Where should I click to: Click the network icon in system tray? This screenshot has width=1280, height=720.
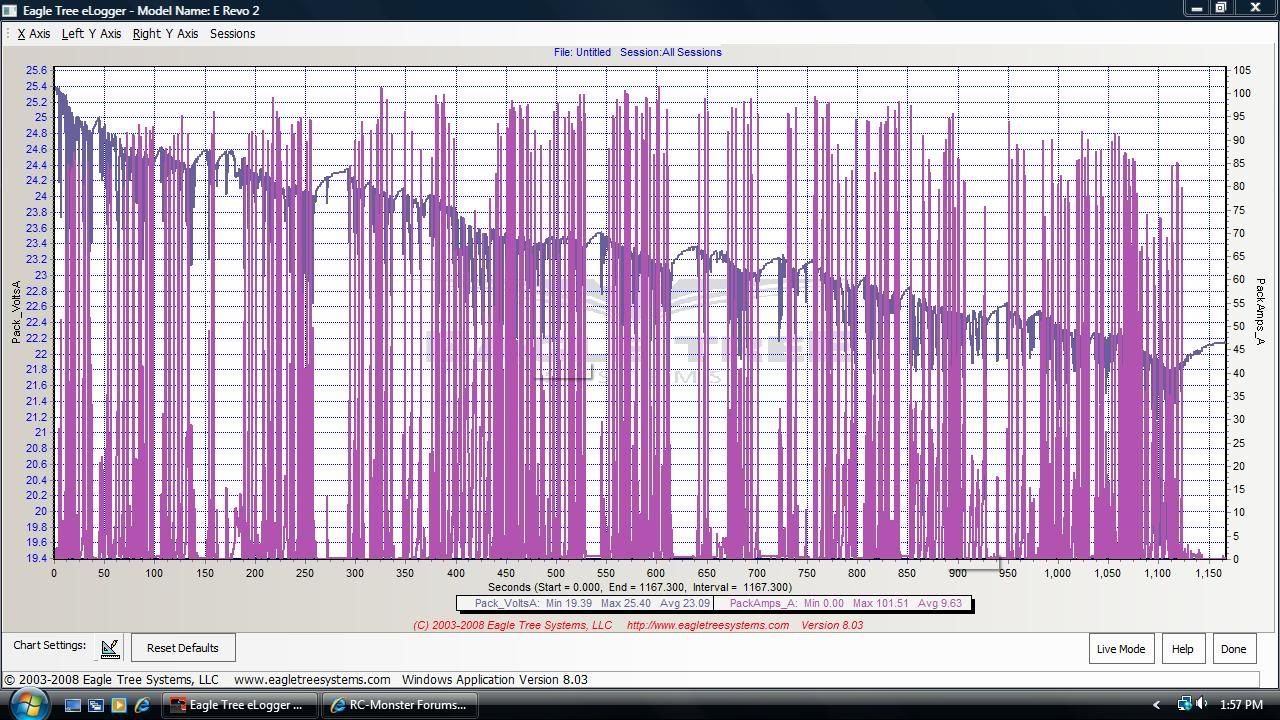1184,705
